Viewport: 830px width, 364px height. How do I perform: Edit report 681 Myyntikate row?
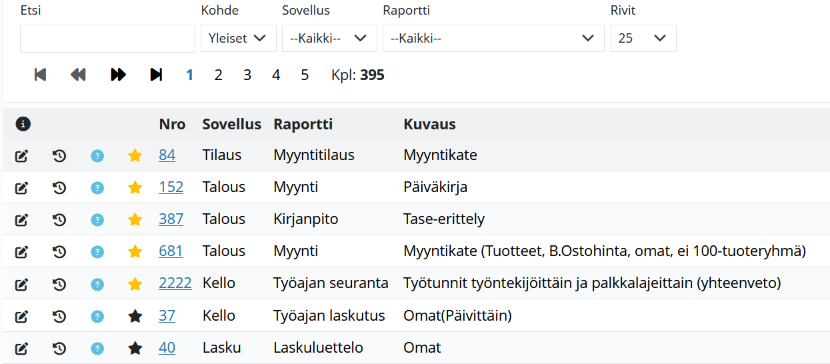[x=21, y=252]
